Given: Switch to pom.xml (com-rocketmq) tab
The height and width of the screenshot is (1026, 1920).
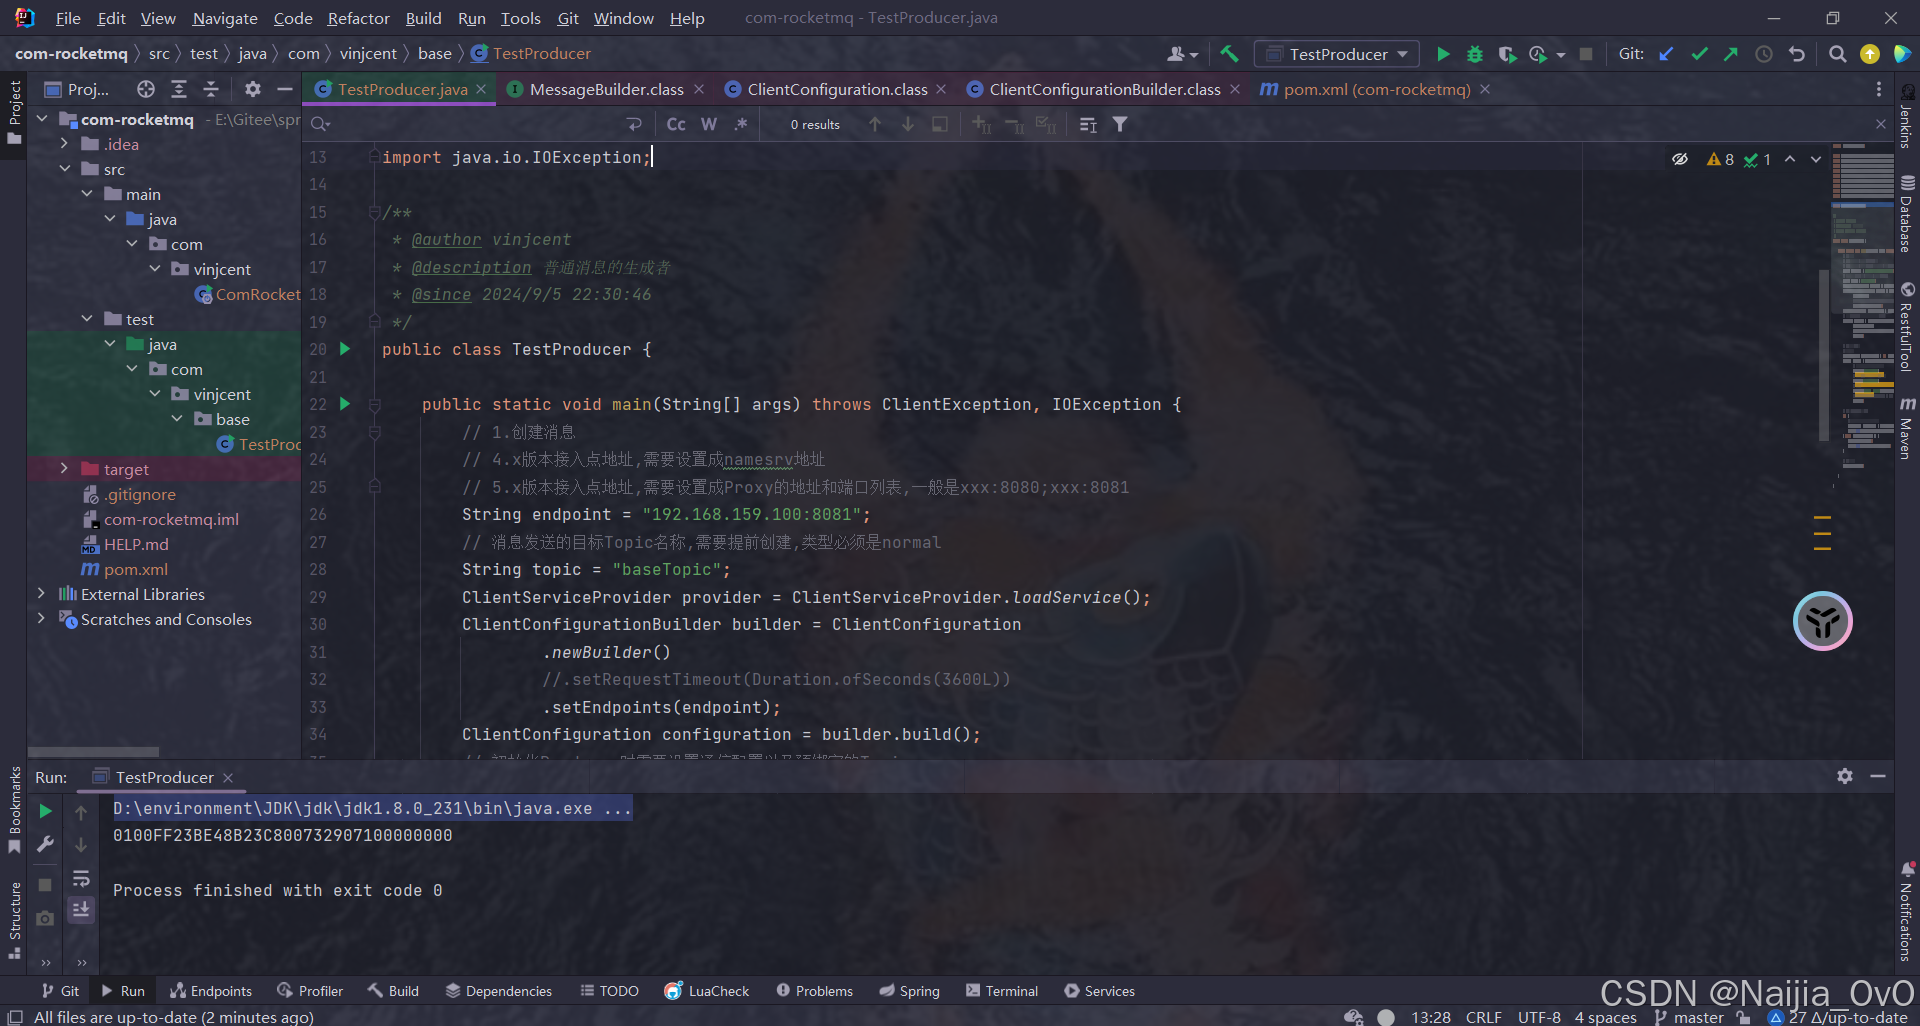Looking at the screenshot, I should click(1376, 89).
